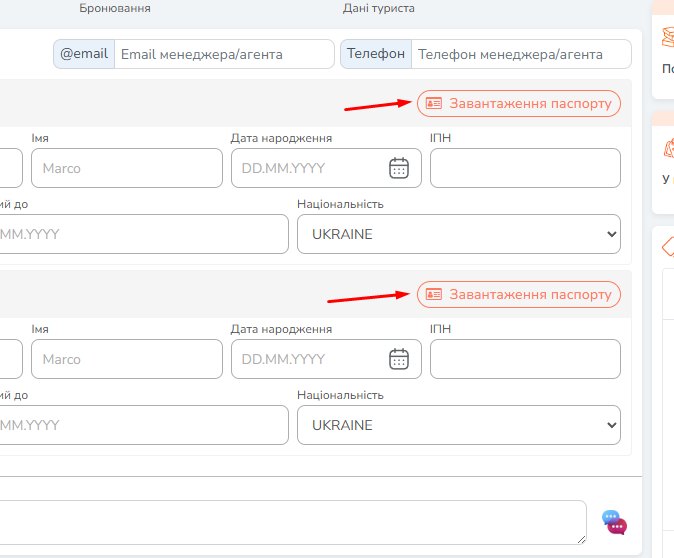Click first tourist's Дата народження field
The height and width of the screenshot is (558, 674).
[326, 168]
